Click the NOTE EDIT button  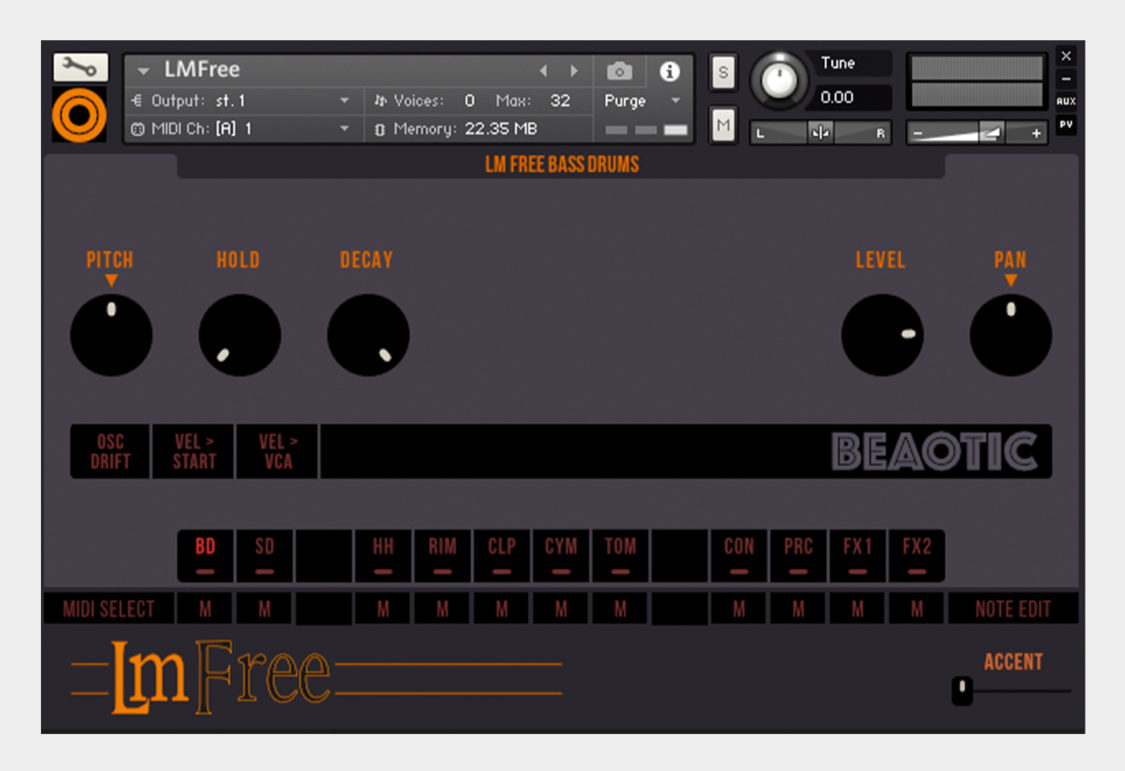point(1013,607)
